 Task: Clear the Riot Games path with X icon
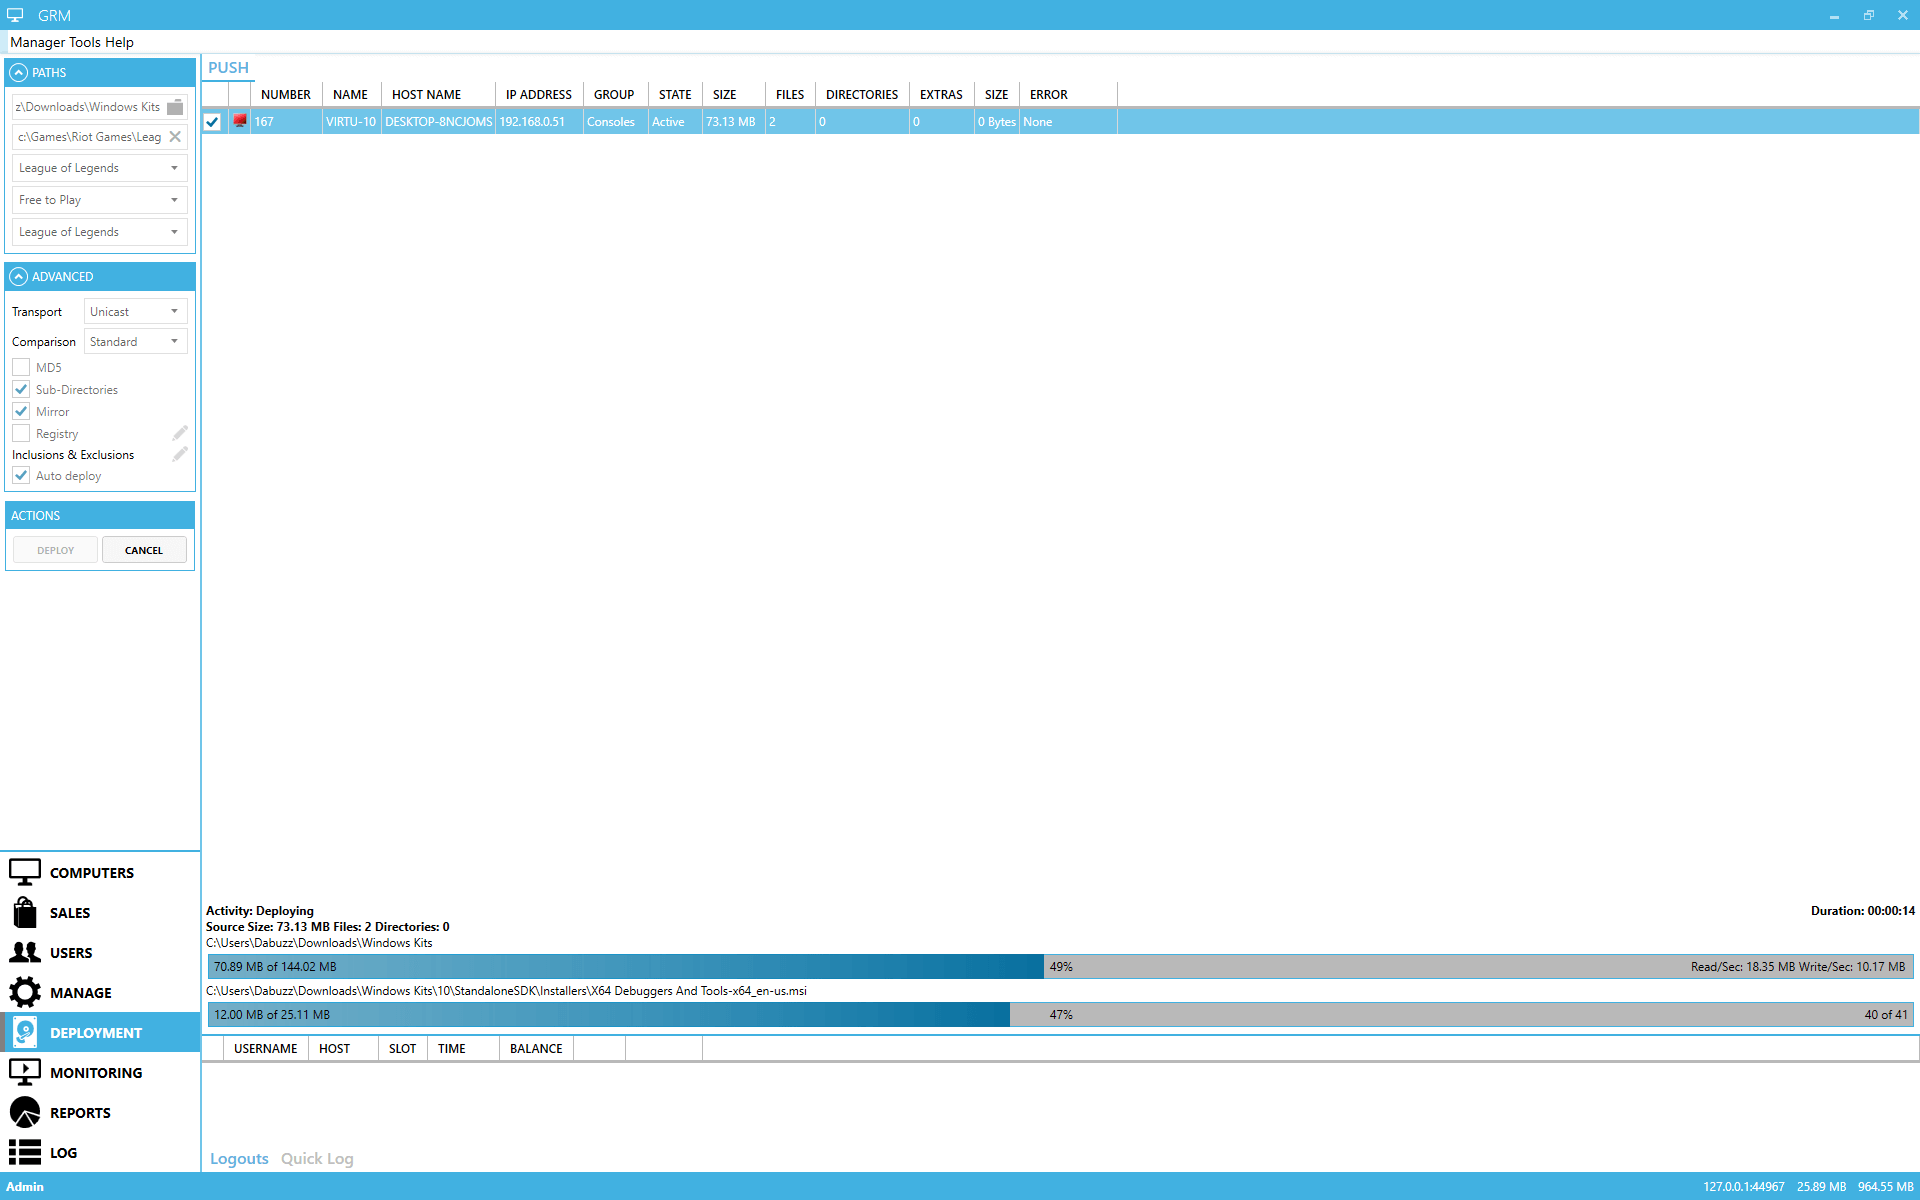(175, 137)
